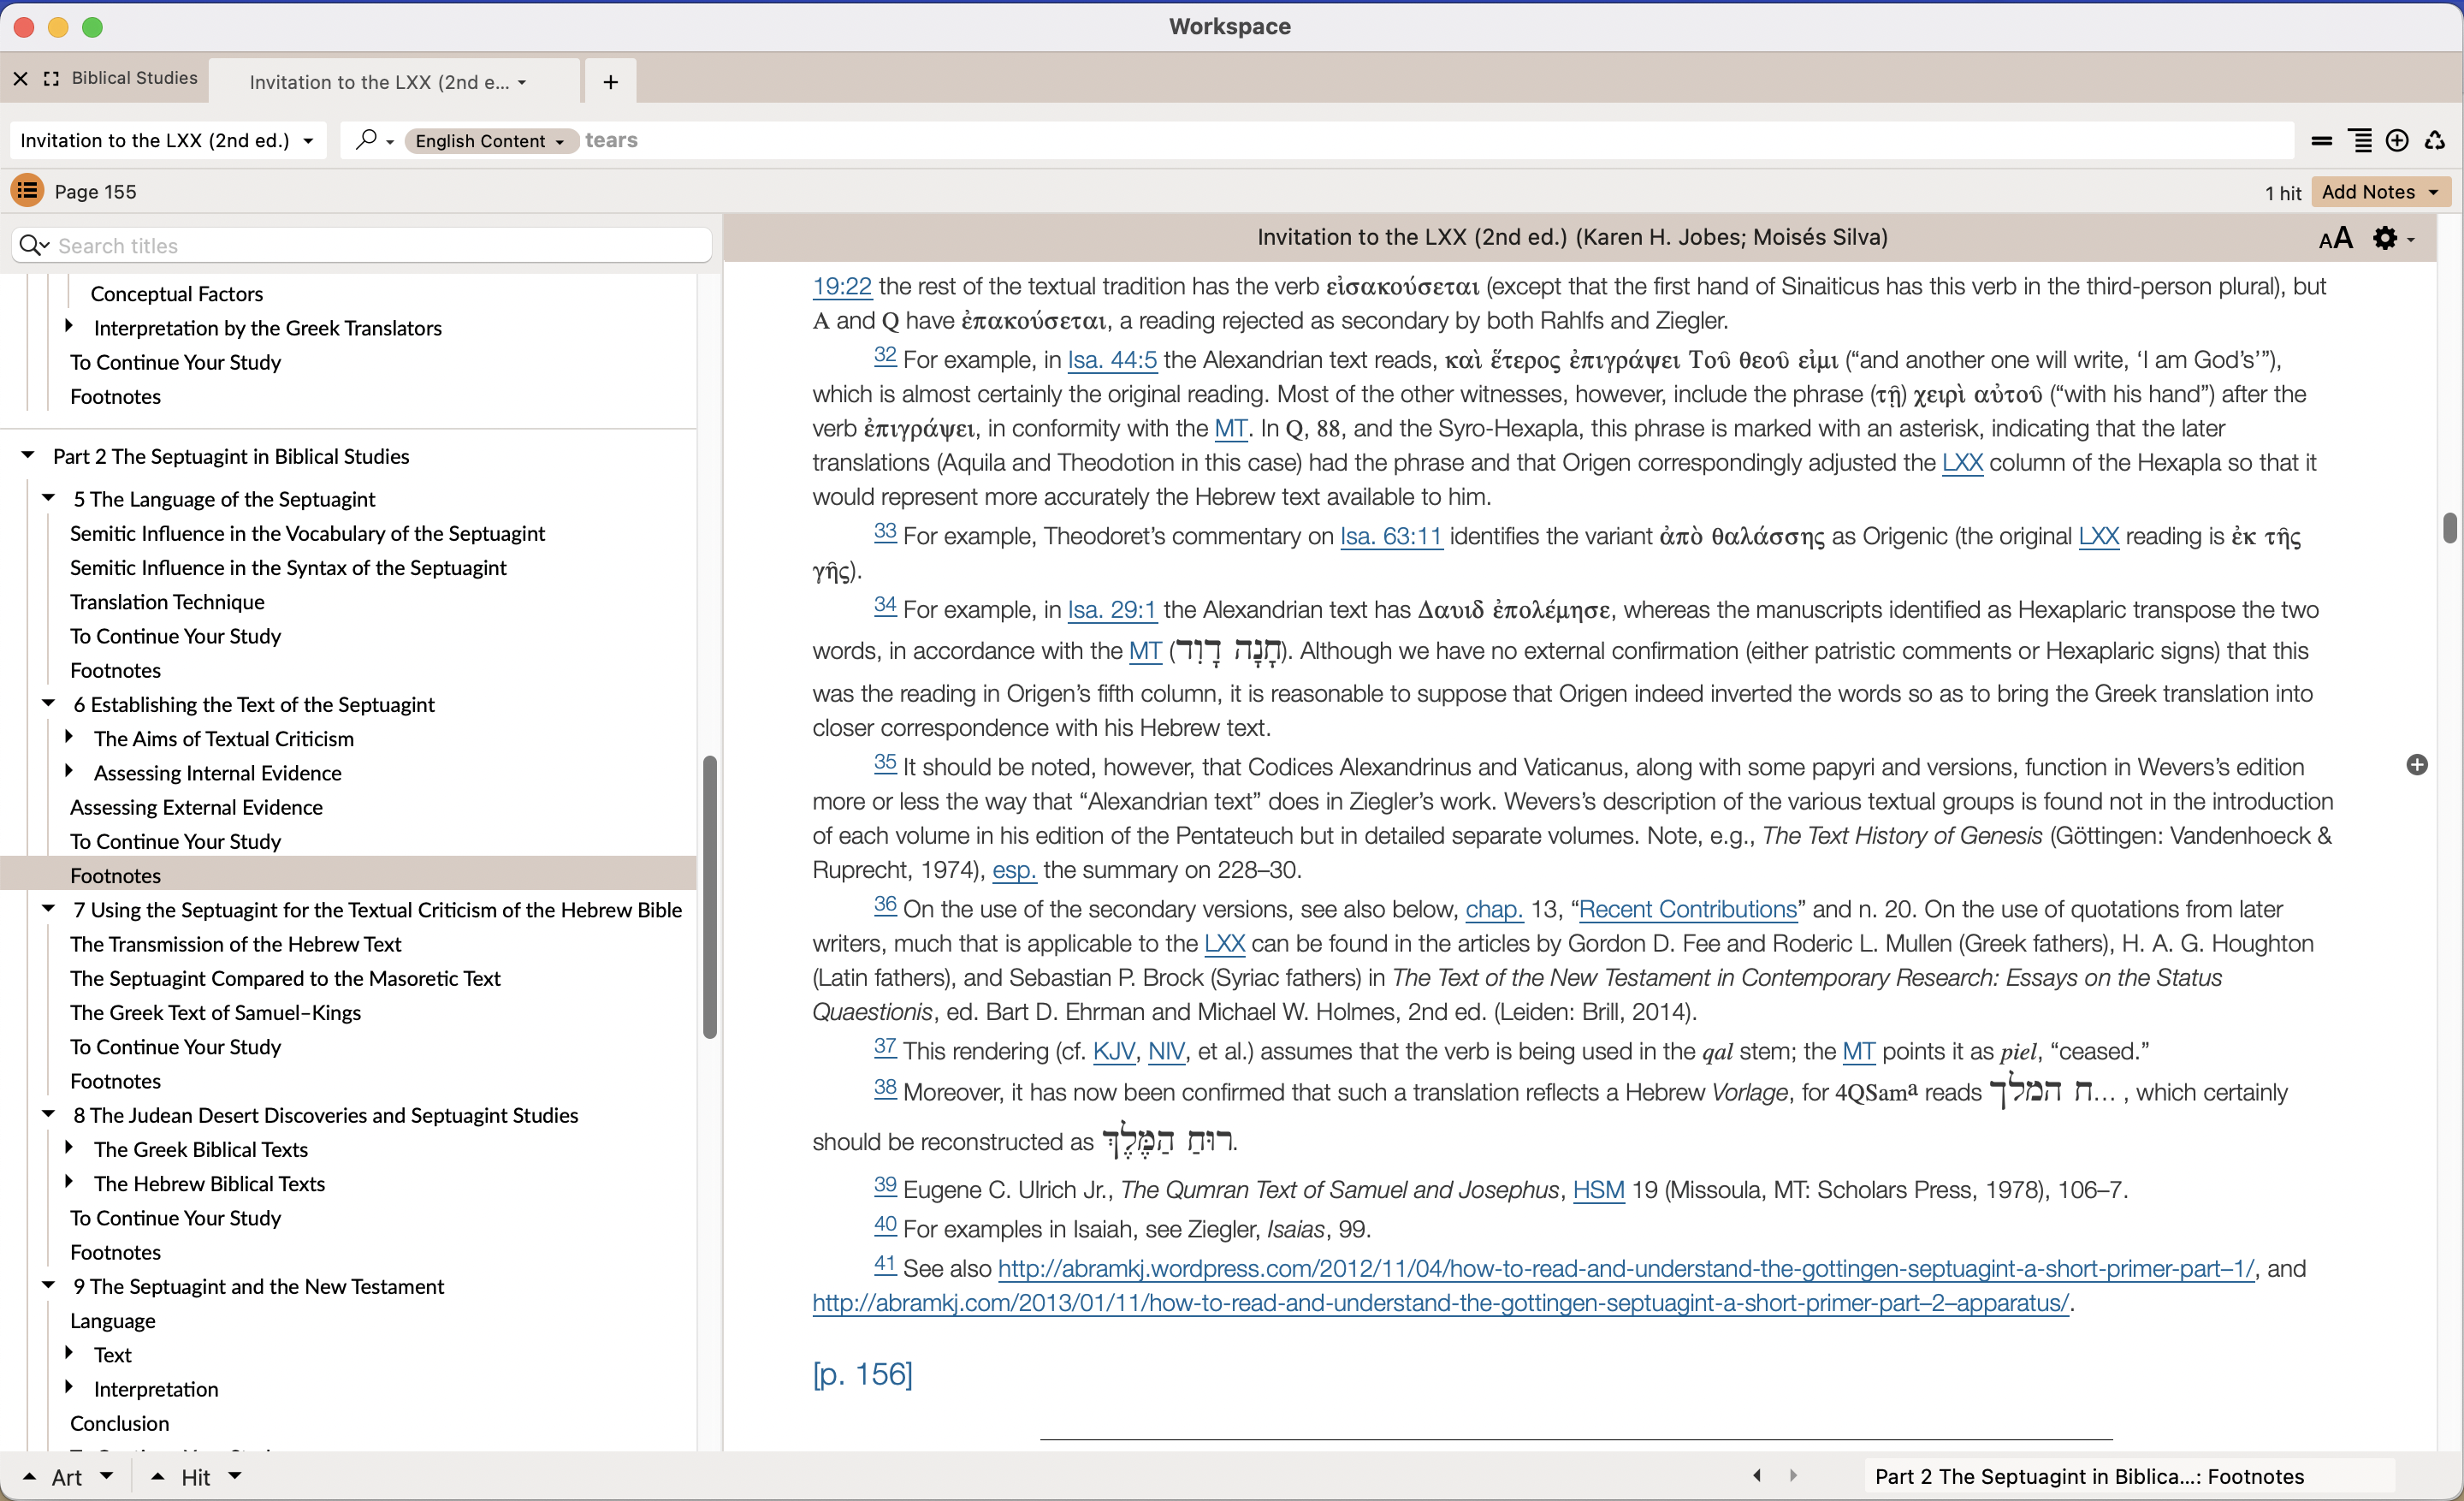
Task: Switch to the Biblical Studies tab
Action: tap(134, 78)
